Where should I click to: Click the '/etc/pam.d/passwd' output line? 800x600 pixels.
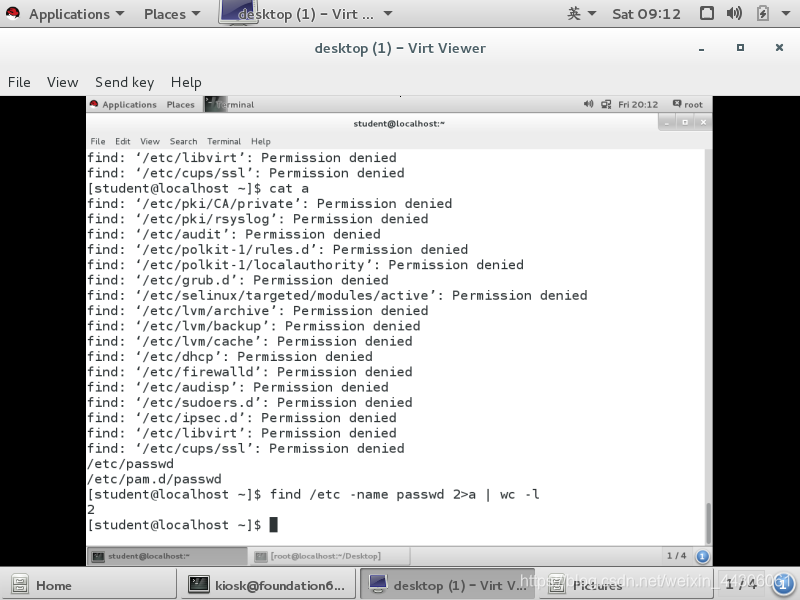click(x=154, y=480)
